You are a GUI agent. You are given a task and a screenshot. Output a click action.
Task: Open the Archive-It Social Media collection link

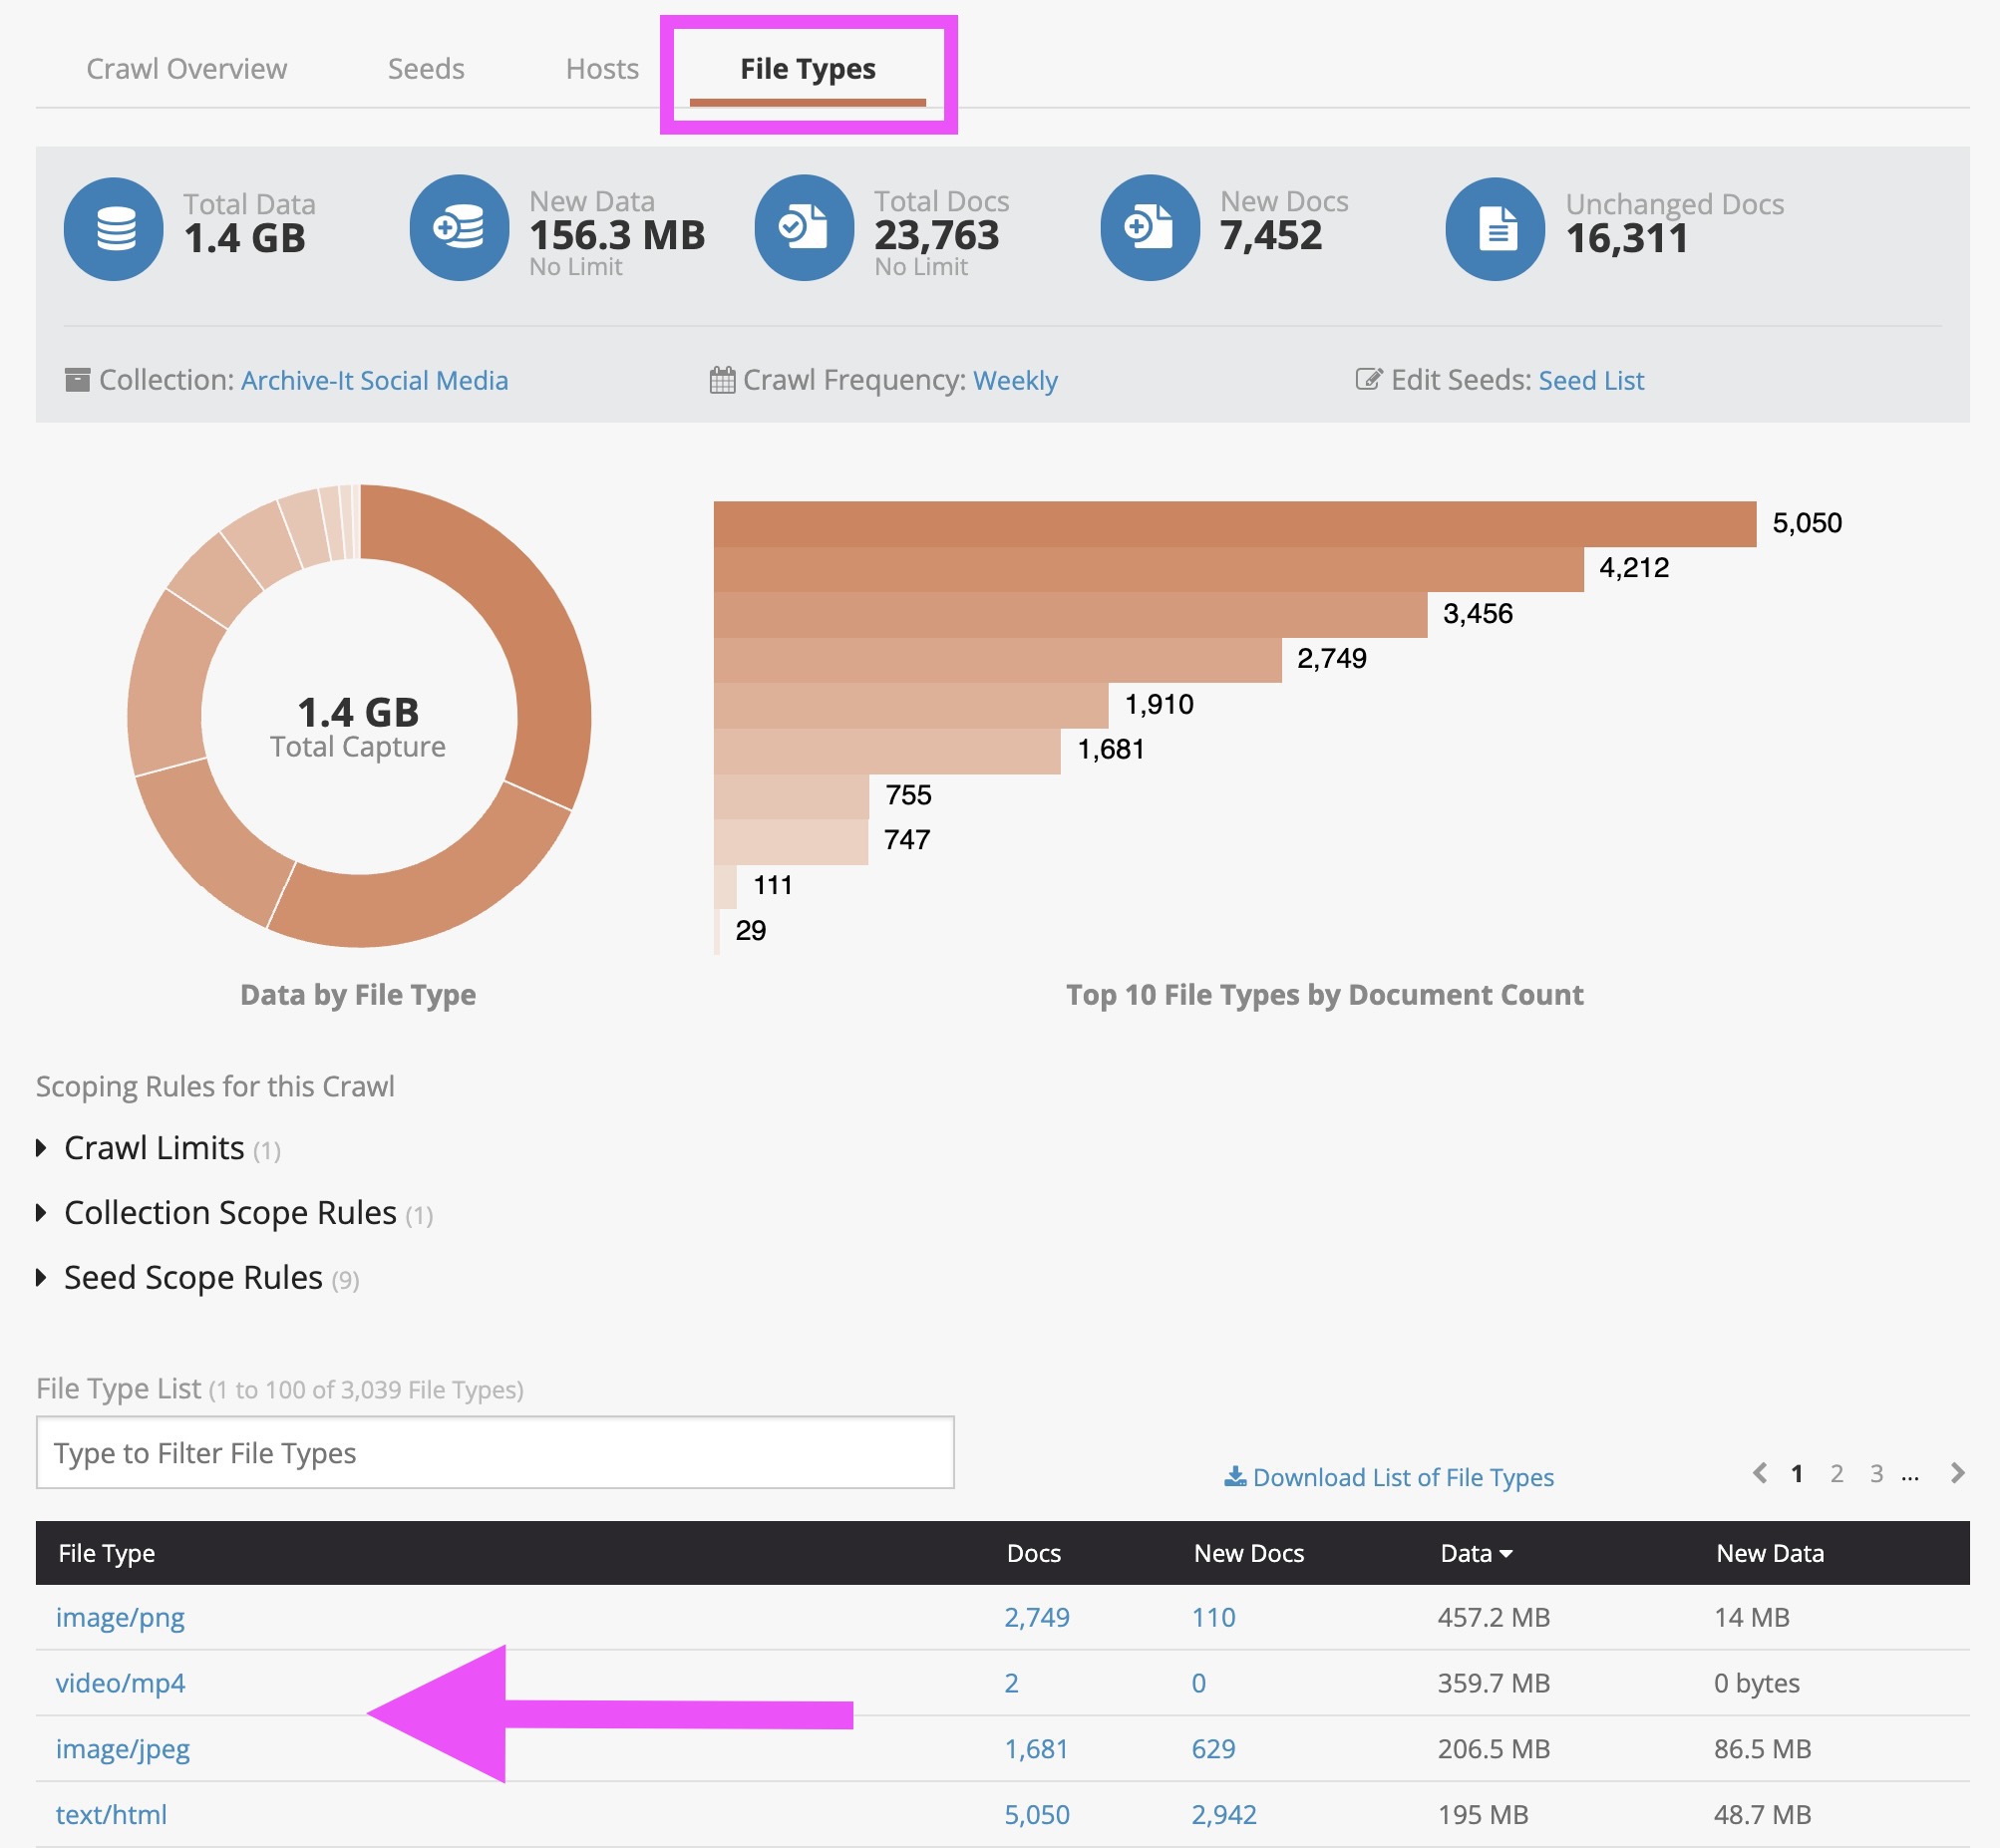[x=374, y=381]
